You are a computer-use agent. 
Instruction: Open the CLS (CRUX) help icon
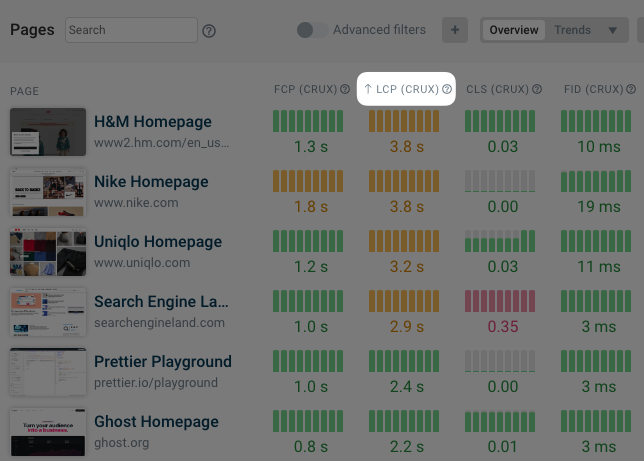point(537,89)
